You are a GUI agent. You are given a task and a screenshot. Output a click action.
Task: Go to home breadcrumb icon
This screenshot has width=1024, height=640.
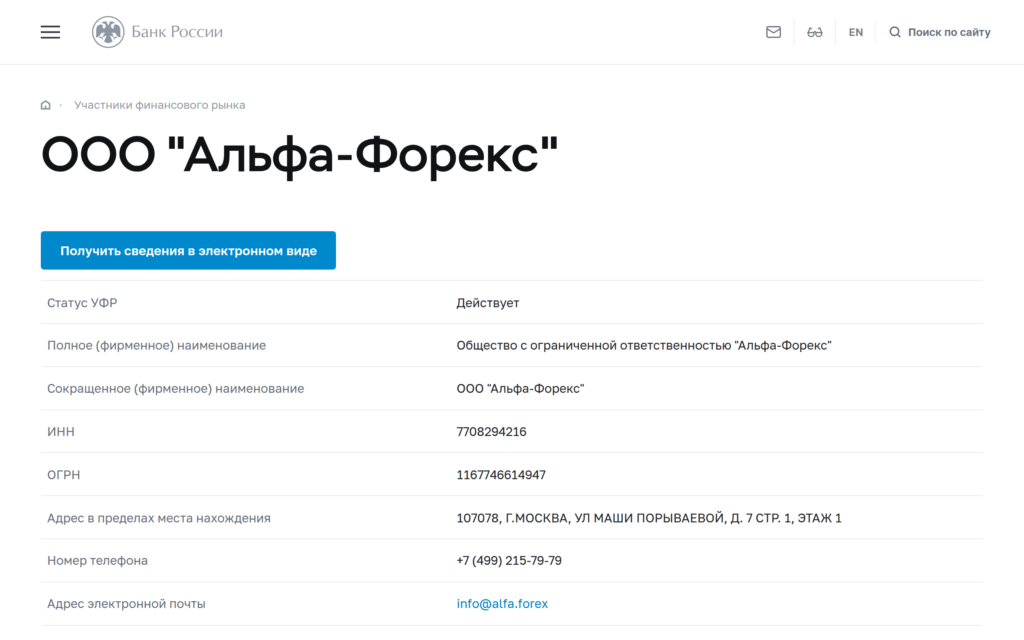(46, 105)
